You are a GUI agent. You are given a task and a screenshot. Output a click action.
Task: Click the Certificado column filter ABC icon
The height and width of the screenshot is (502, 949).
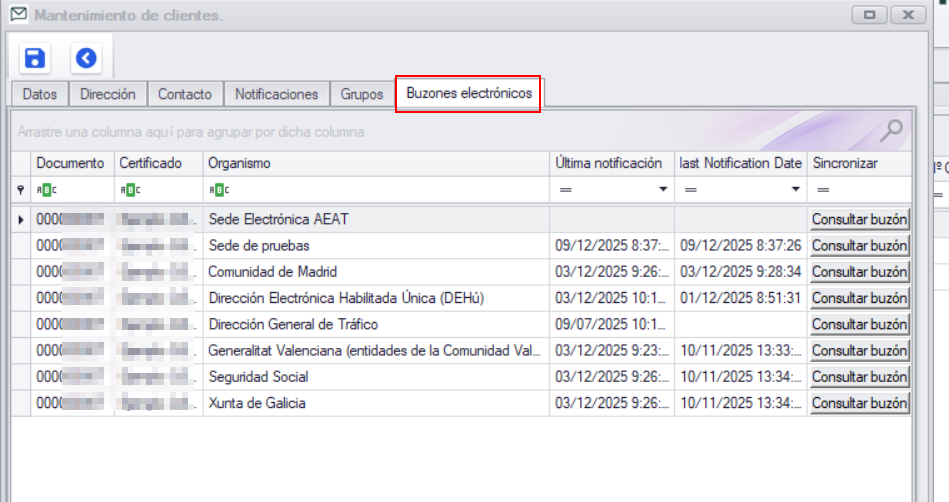(130, 189)
